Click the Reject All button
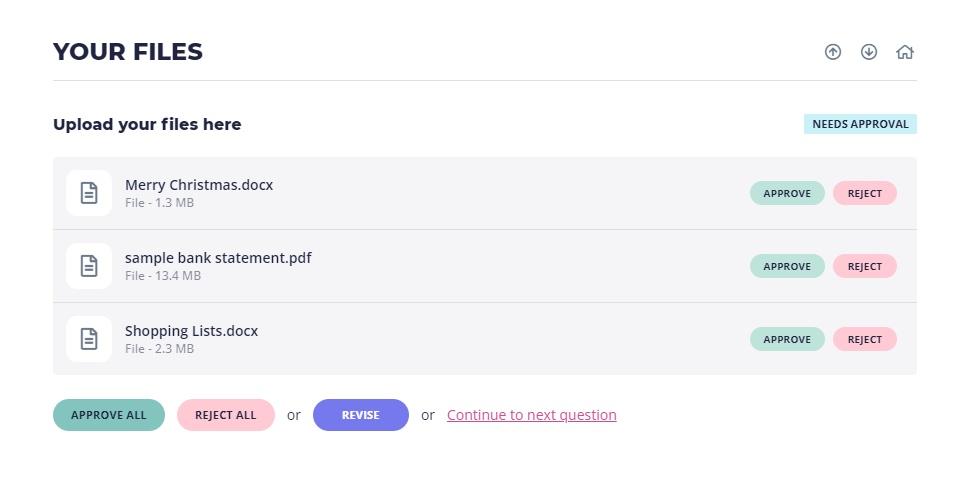975x486 pixels. pos(226,415)
